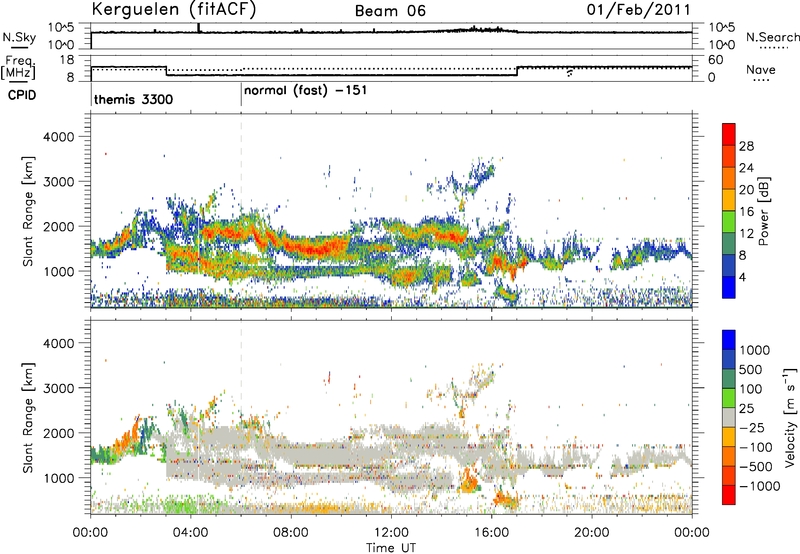The width and height of the screenshot is (800, 554).
Task: Click the 'Velocity [m s-1]' colorbar title
Action: (x=790, y=417)
